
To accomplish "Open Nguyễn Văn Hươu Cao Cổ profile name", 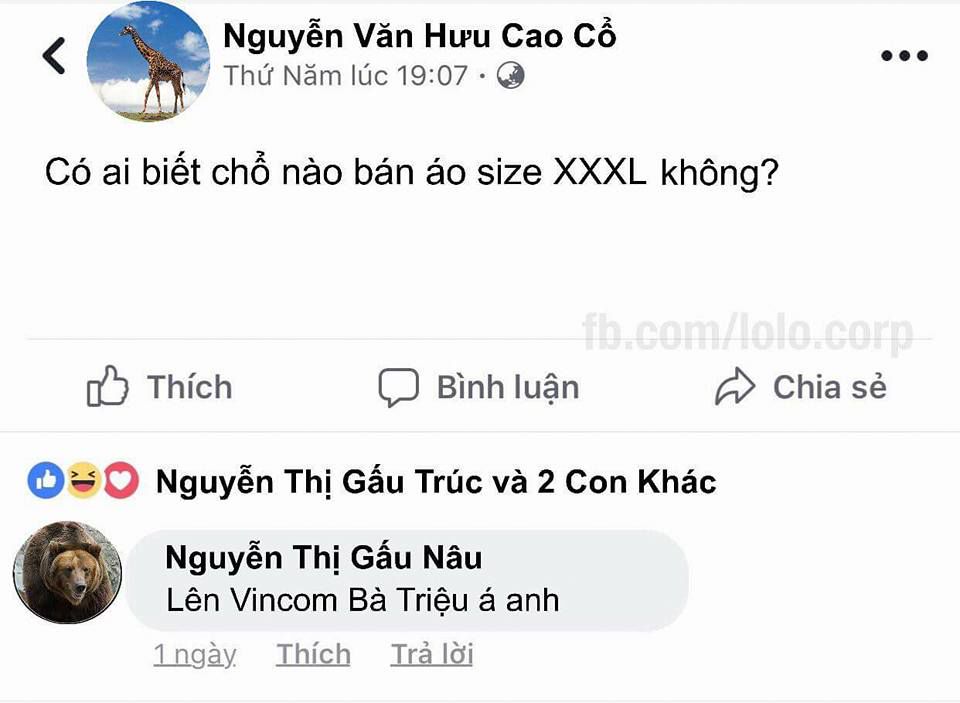I will 419,36.
